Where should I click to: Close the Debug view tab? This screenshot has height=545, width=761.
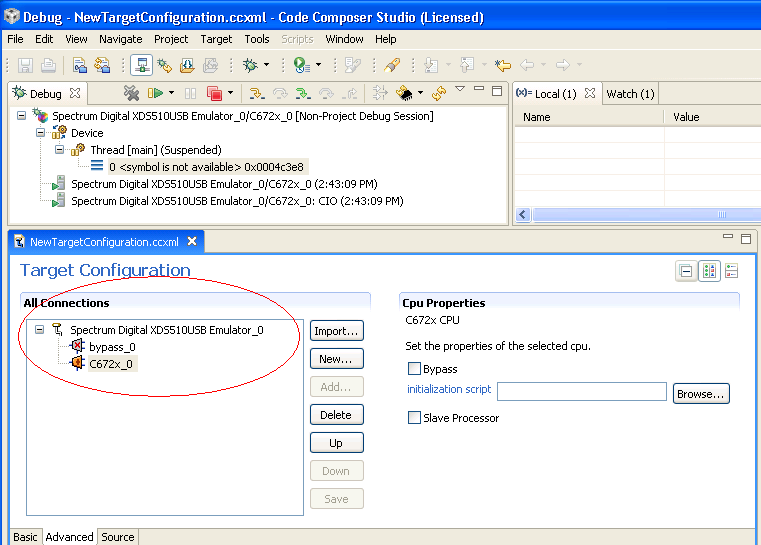click(75, 93)
